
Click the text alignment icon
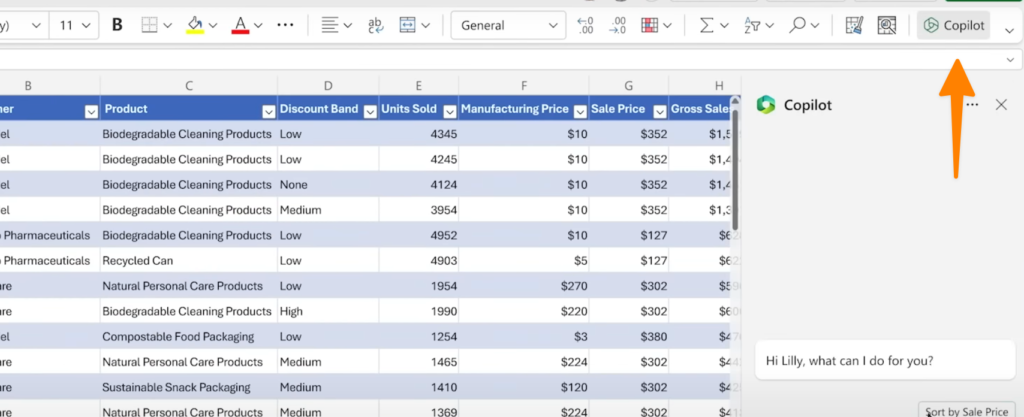coord(331,25)
